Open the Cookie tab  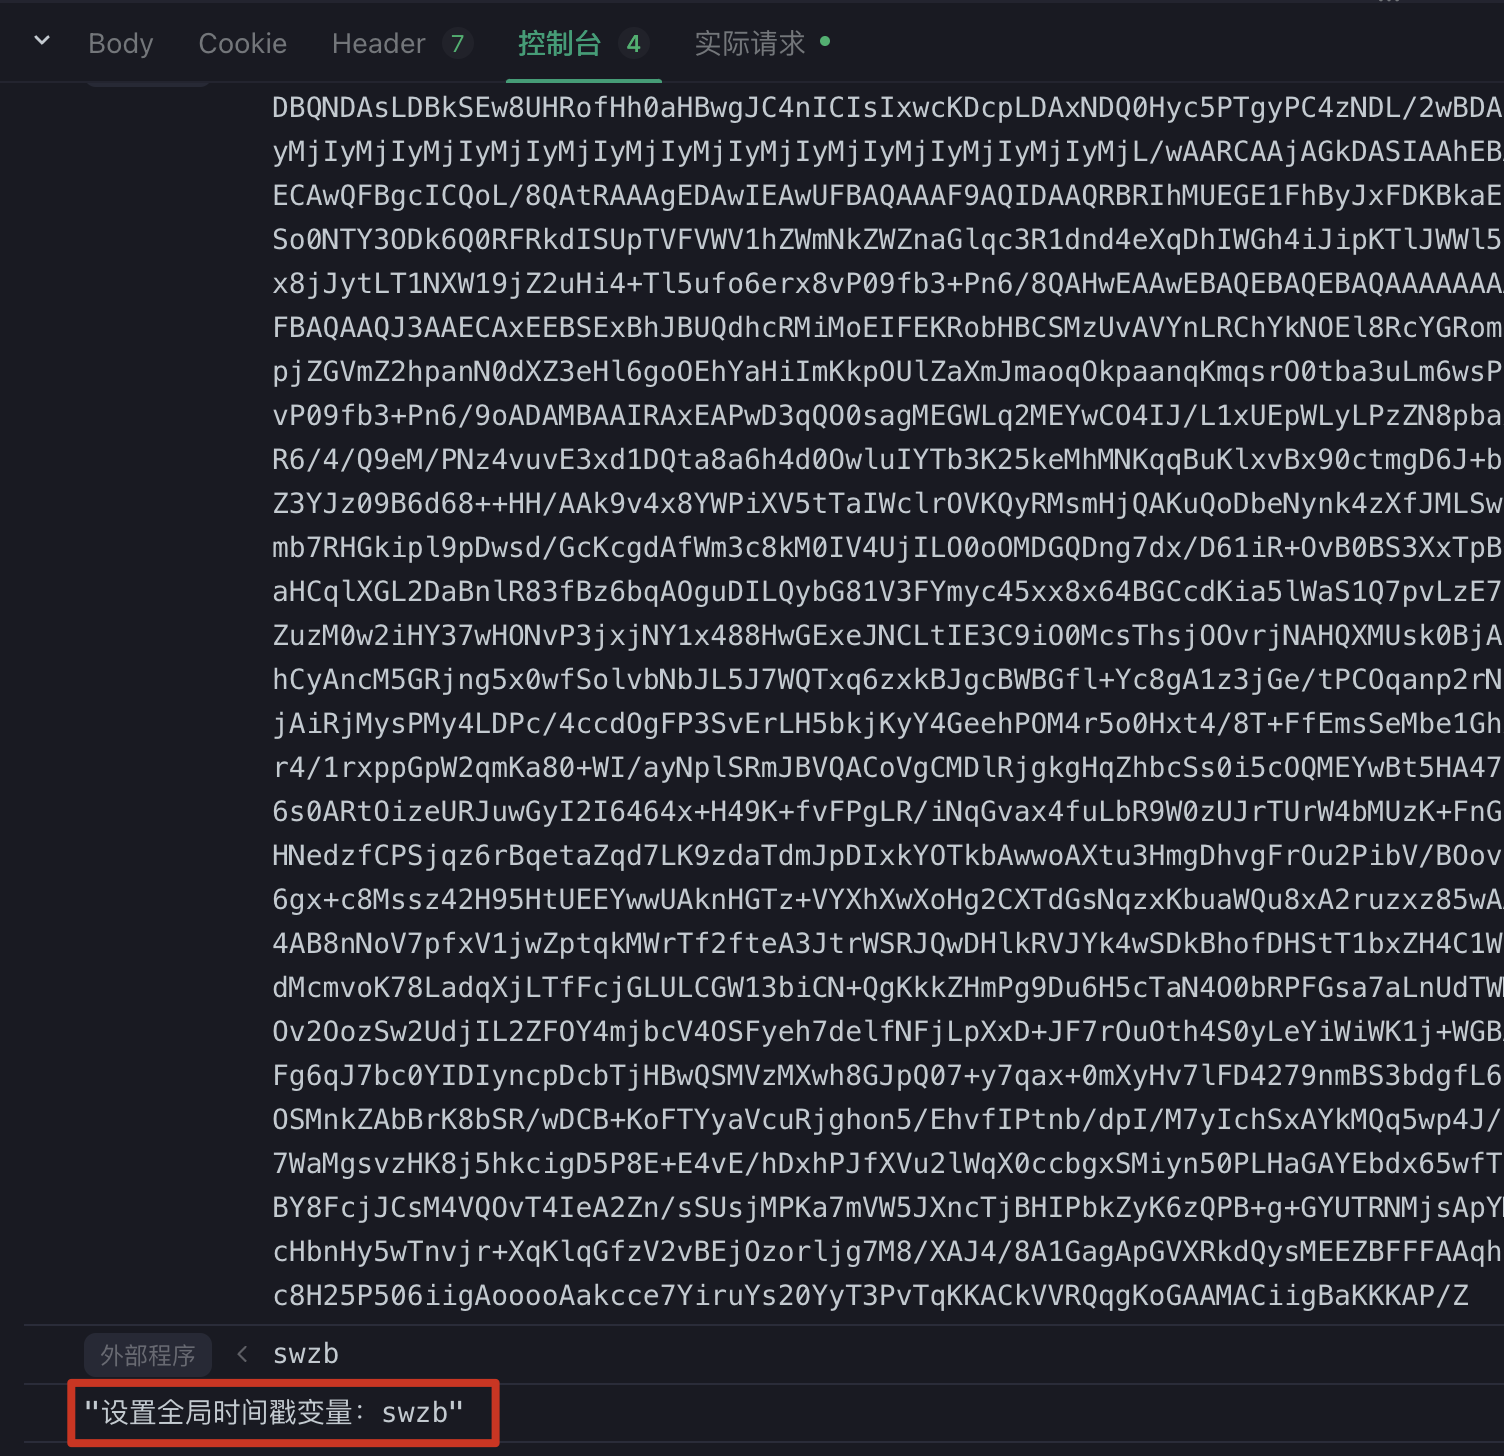[242, 44]
